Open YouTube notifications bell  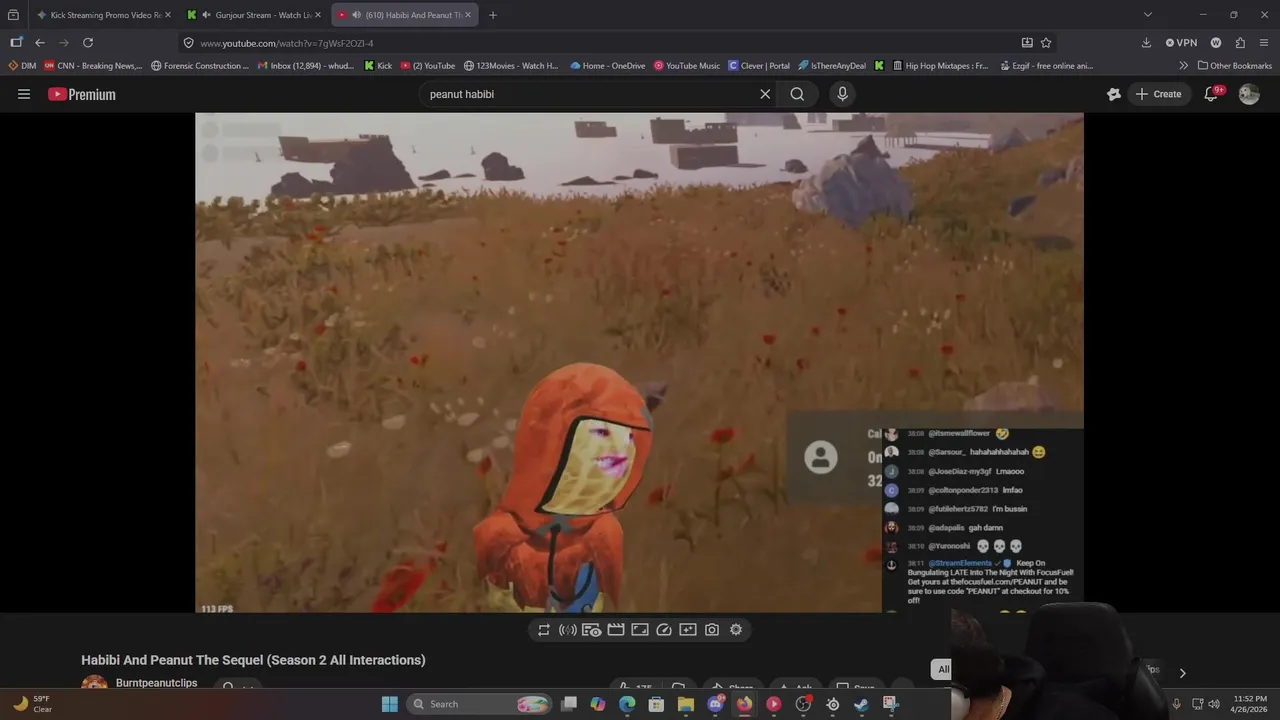click(x=1211, y=94)
